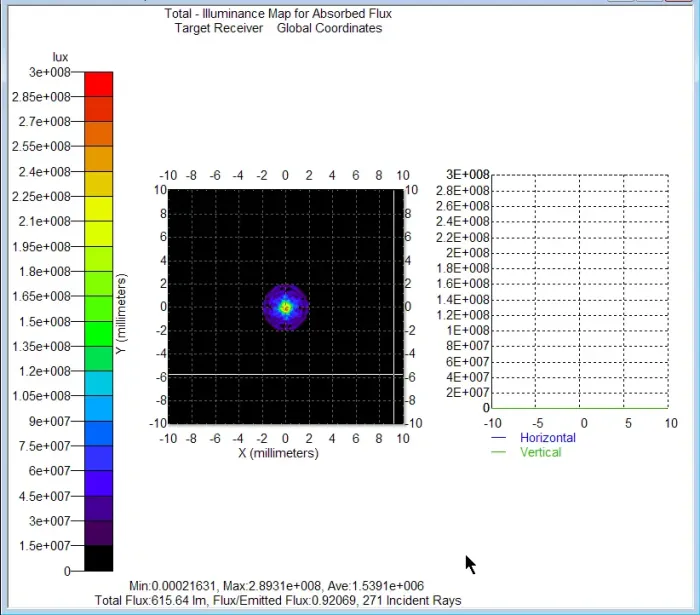Click the bright hotspot center of the illuminance map
700x615 pixels.
286,308
